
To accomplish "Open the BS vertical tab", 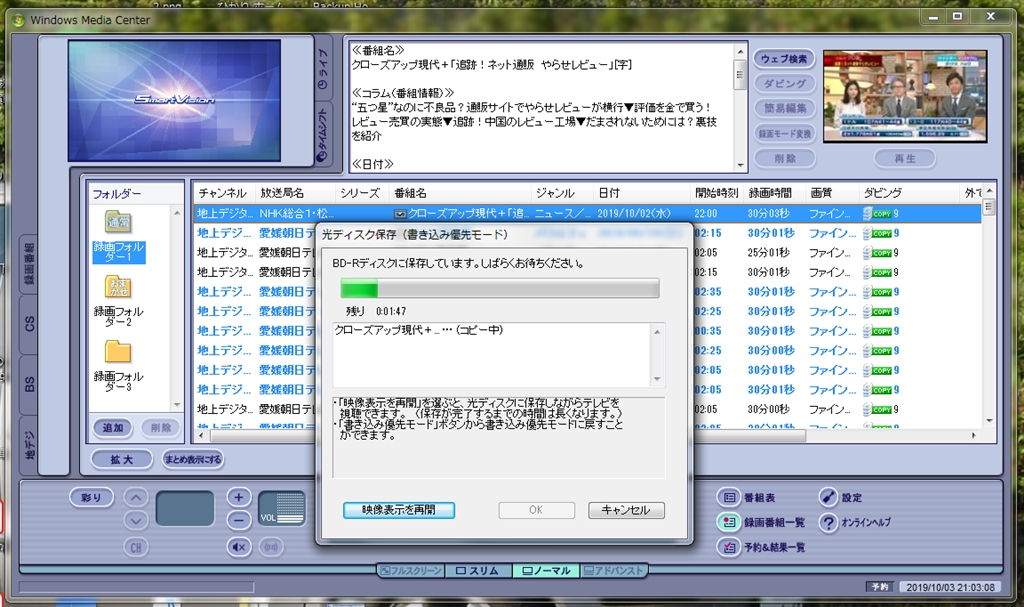I will click(x=29, y=385).
